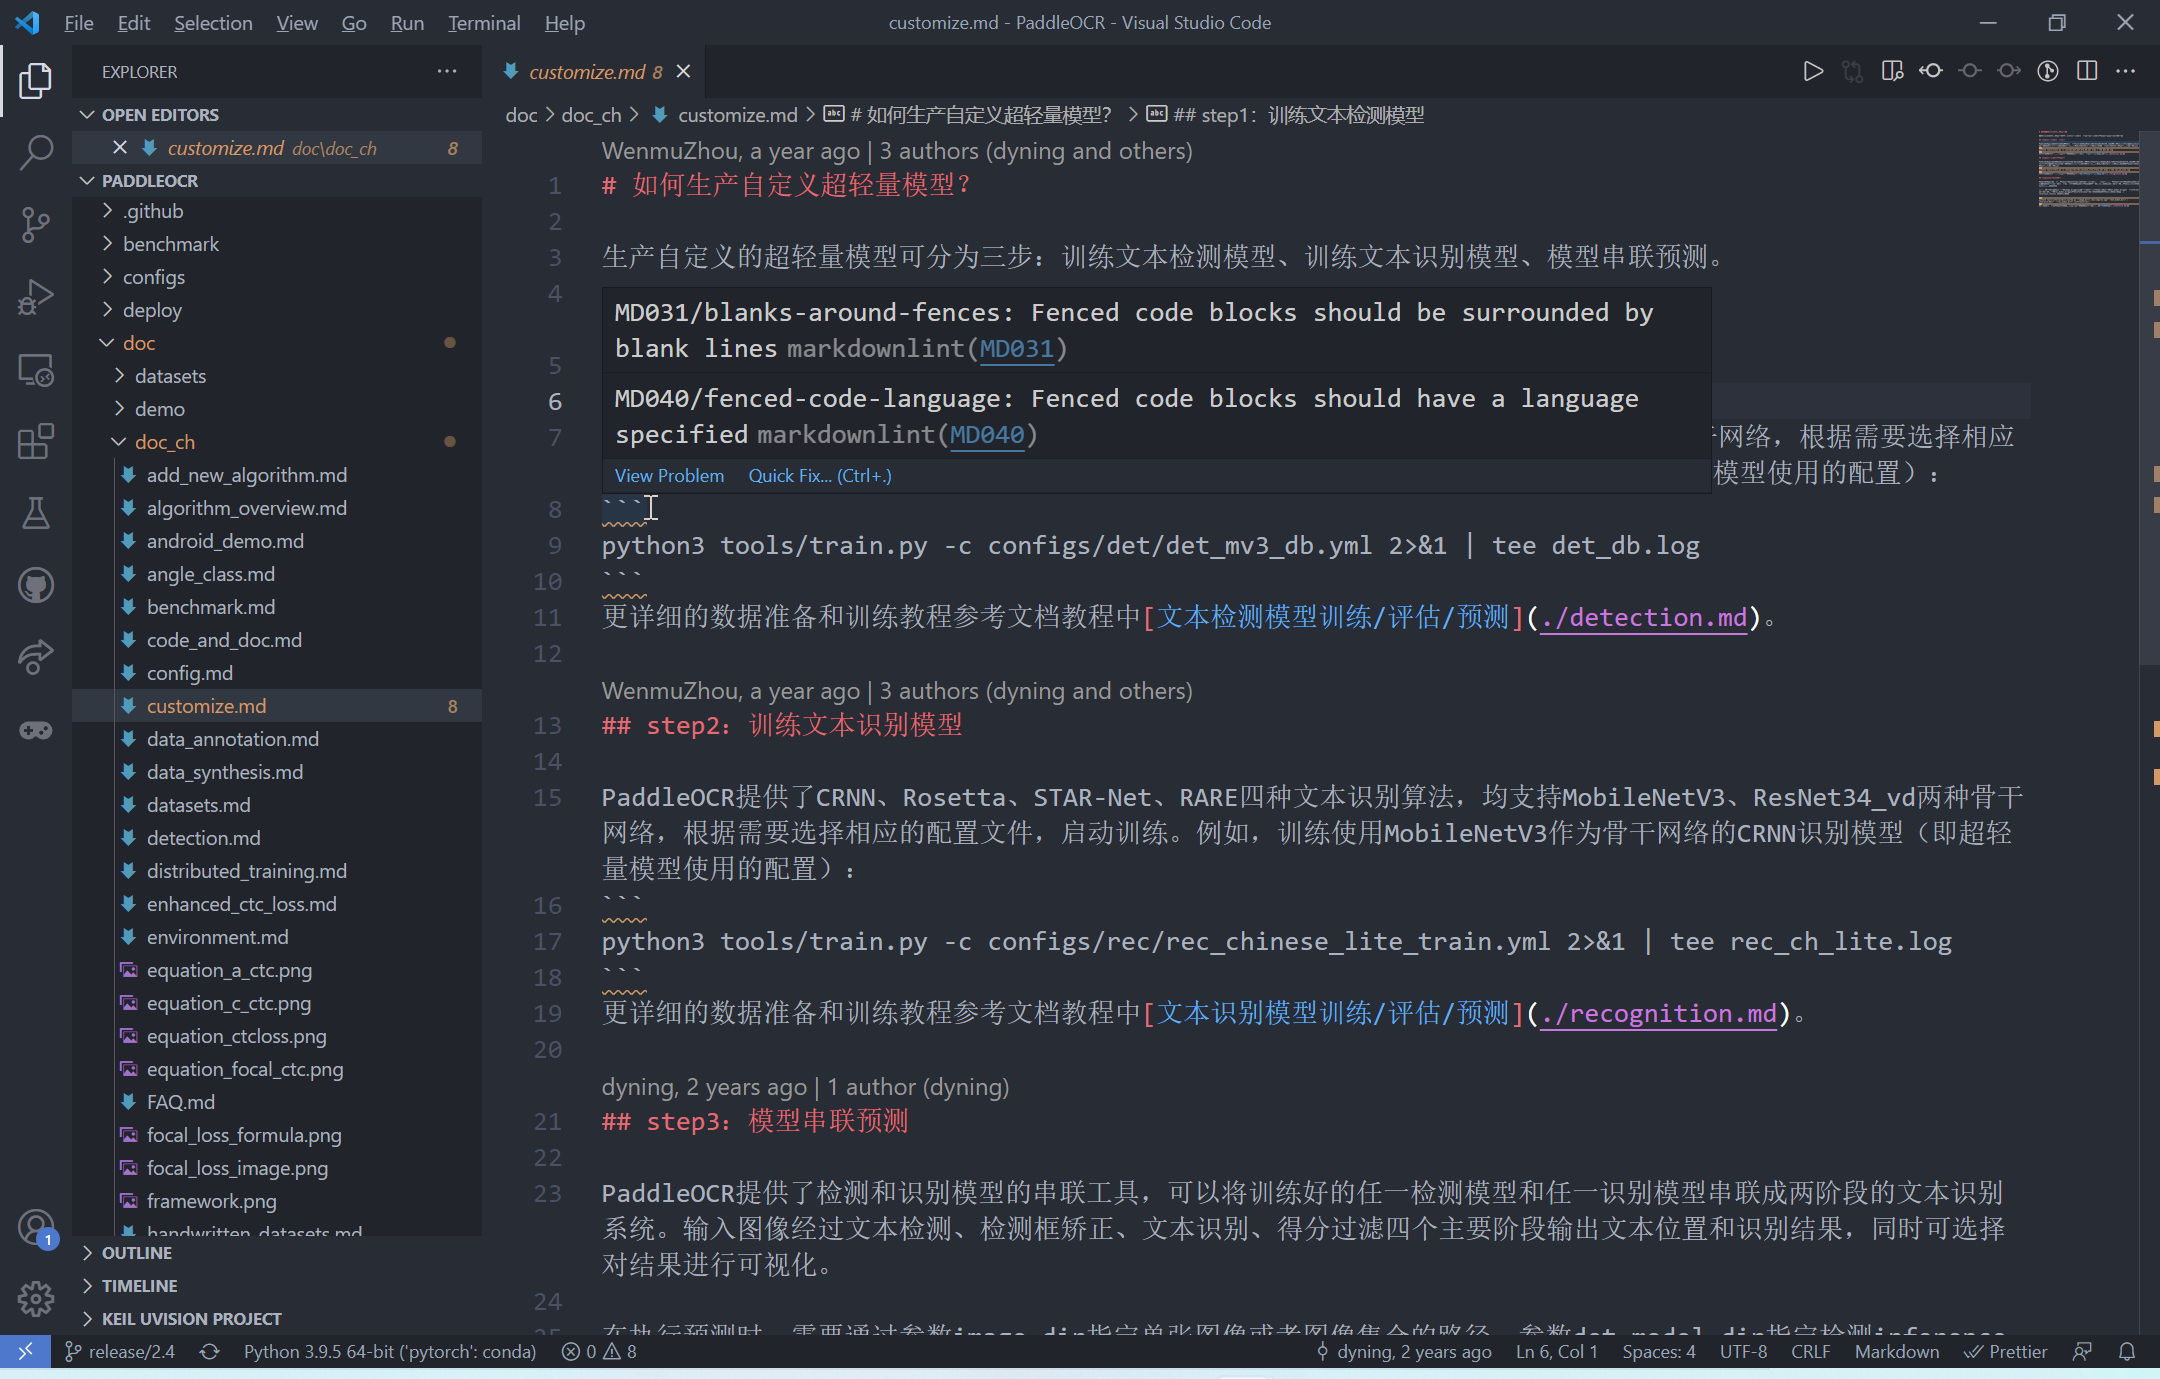Click View Problem in the hover popup

coord(669,476)
